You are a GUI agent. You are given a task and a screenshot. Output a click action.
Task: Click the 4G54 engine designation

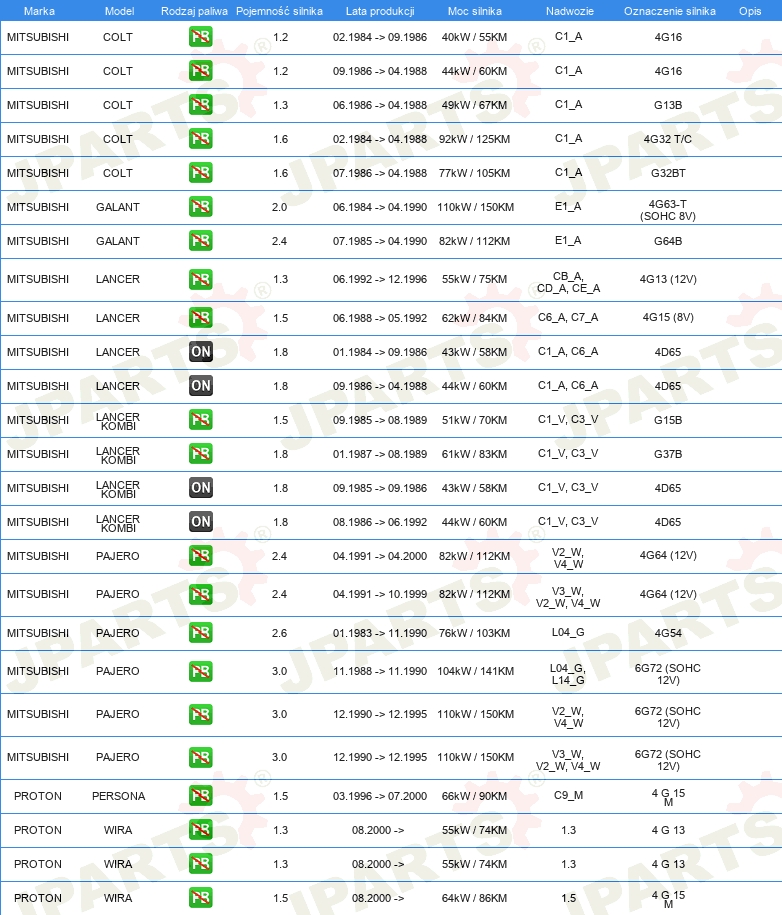(668, 633)
